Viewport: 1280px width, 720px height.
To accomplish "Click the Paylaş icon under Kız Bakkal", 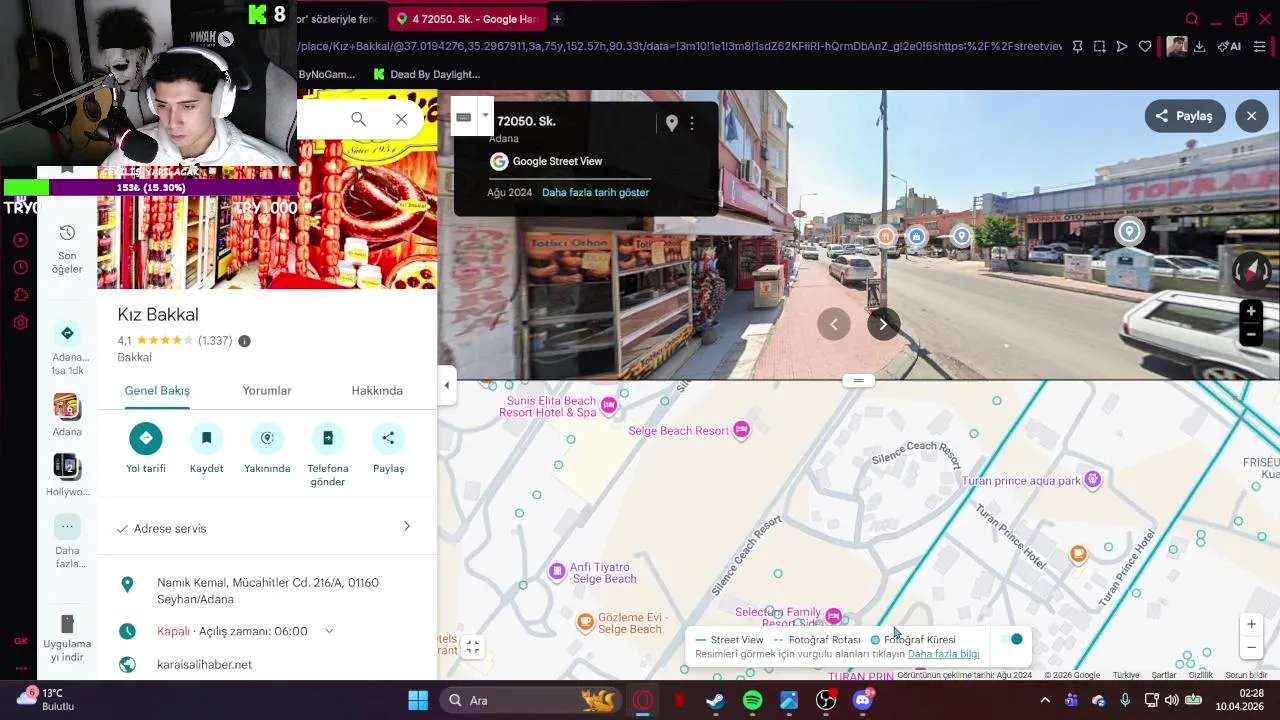I will 388,438.
